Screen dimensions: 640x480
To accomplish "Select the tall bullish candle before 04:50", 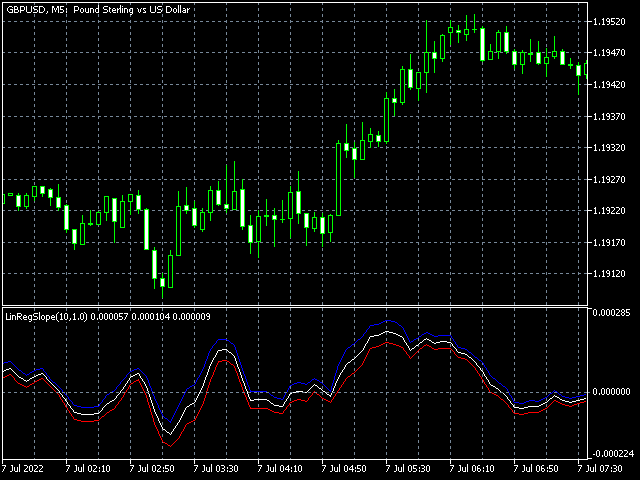I will pyautogui.click(x=338, y=179).
